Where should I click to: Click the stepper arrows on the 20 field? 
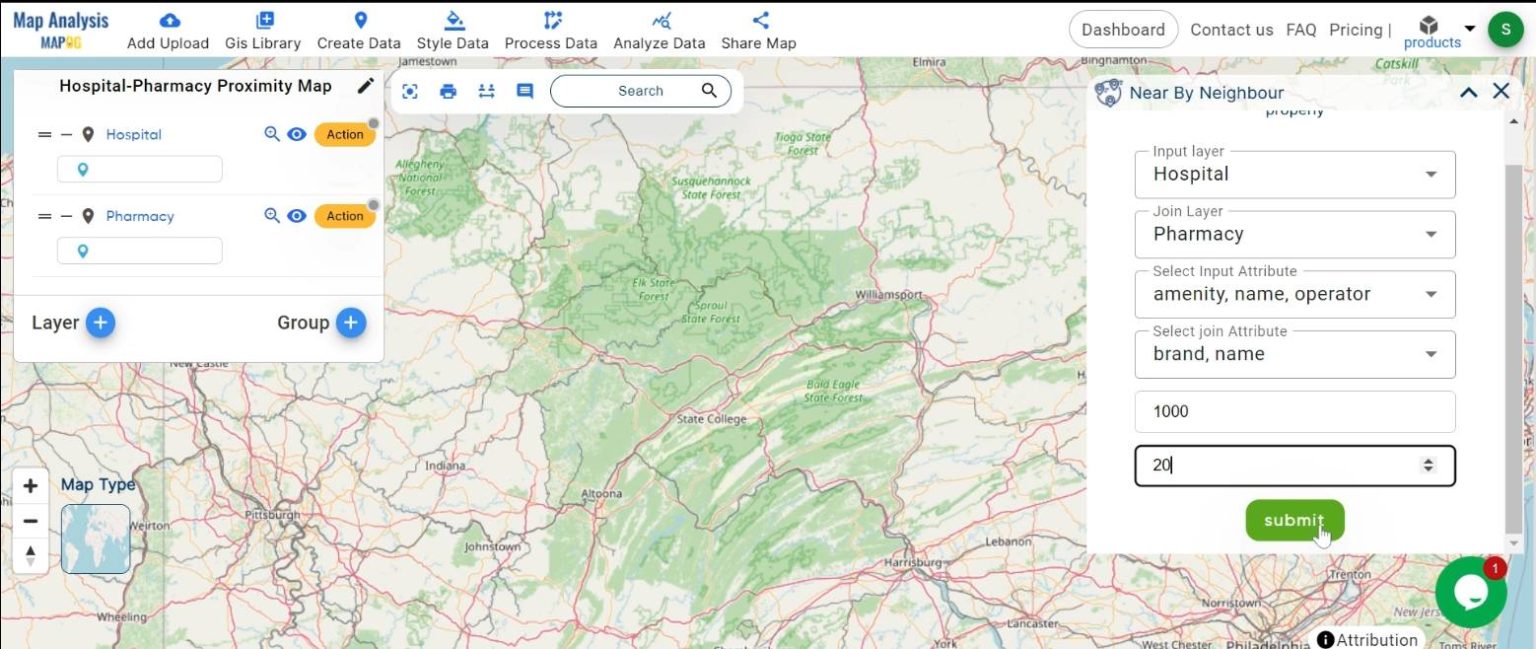1428,465
